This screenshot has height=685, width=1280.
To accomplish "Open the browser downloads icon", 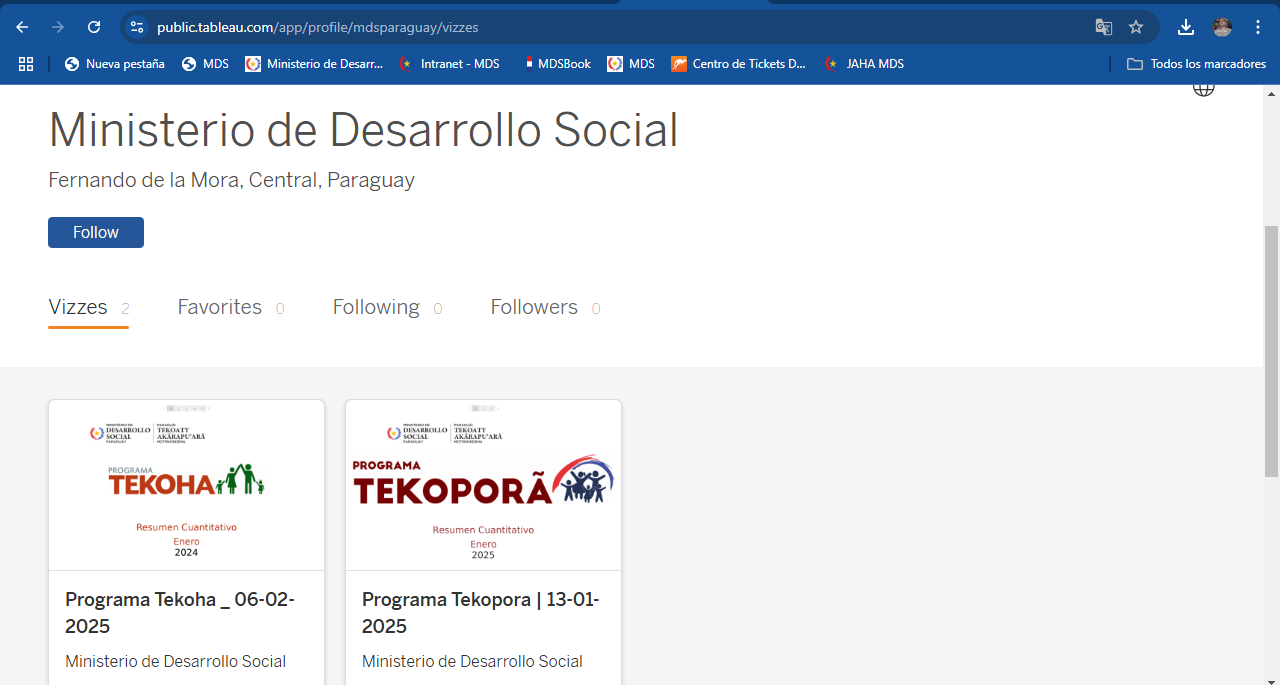I will tap(1186, 27).
